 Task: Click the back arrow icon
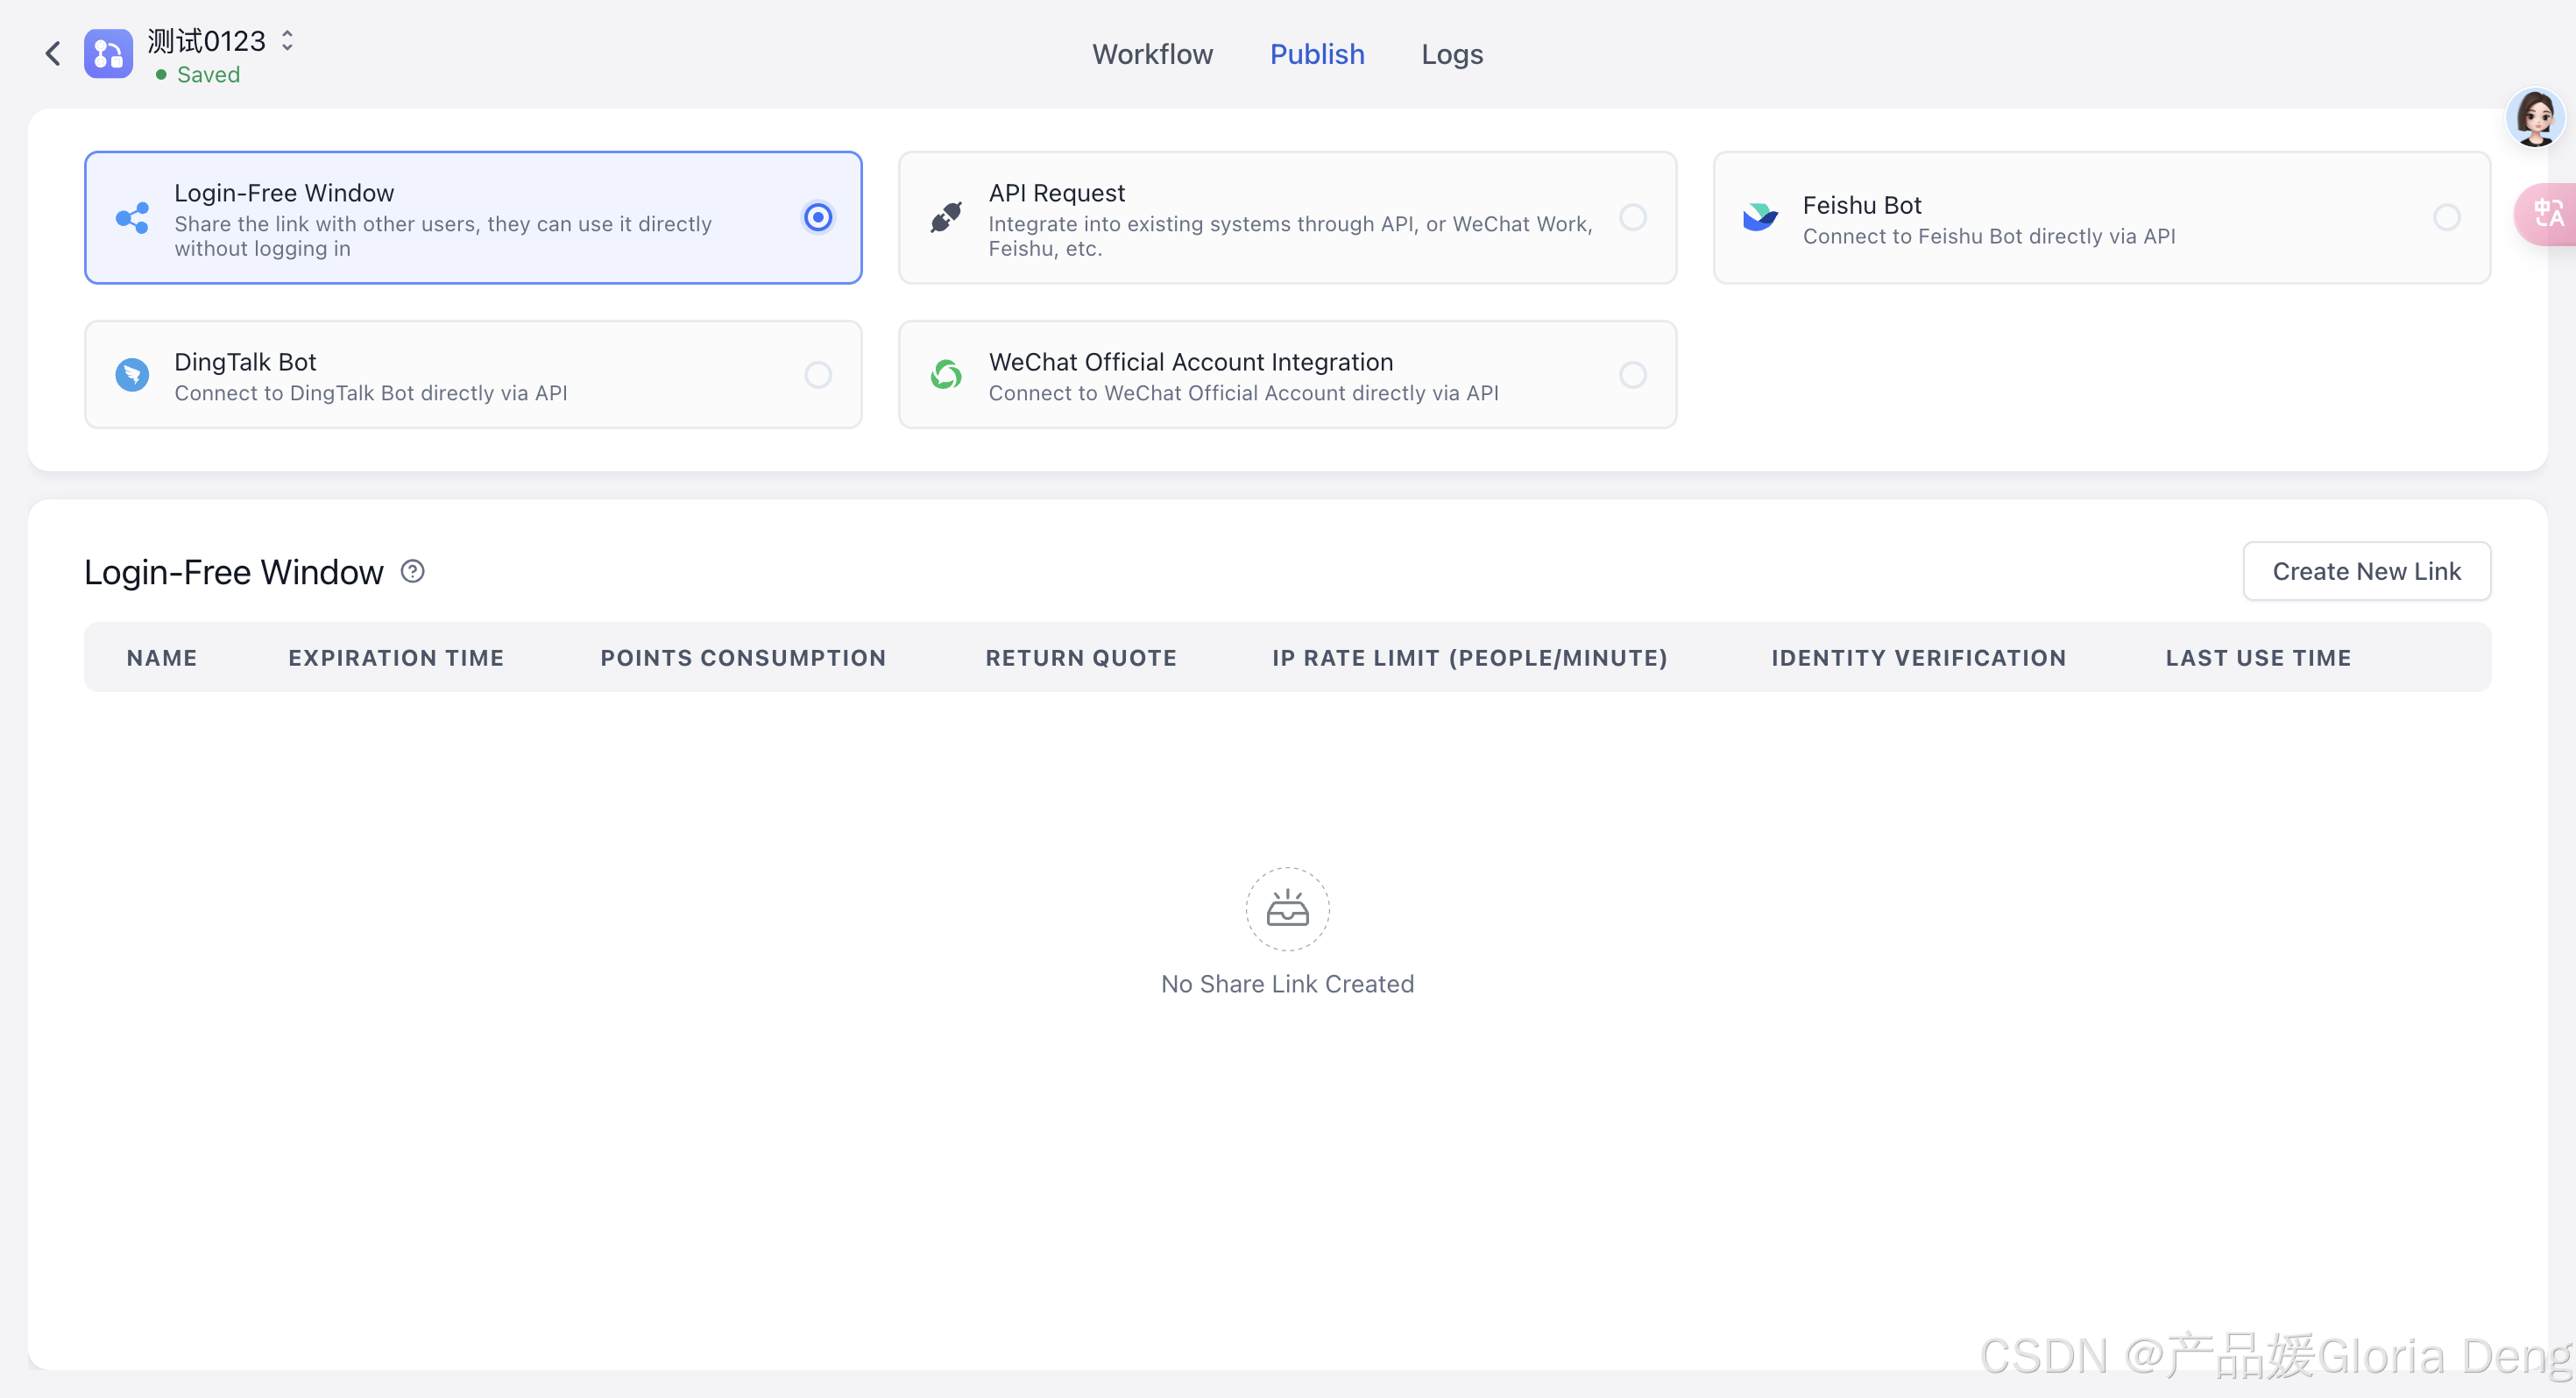53,54
